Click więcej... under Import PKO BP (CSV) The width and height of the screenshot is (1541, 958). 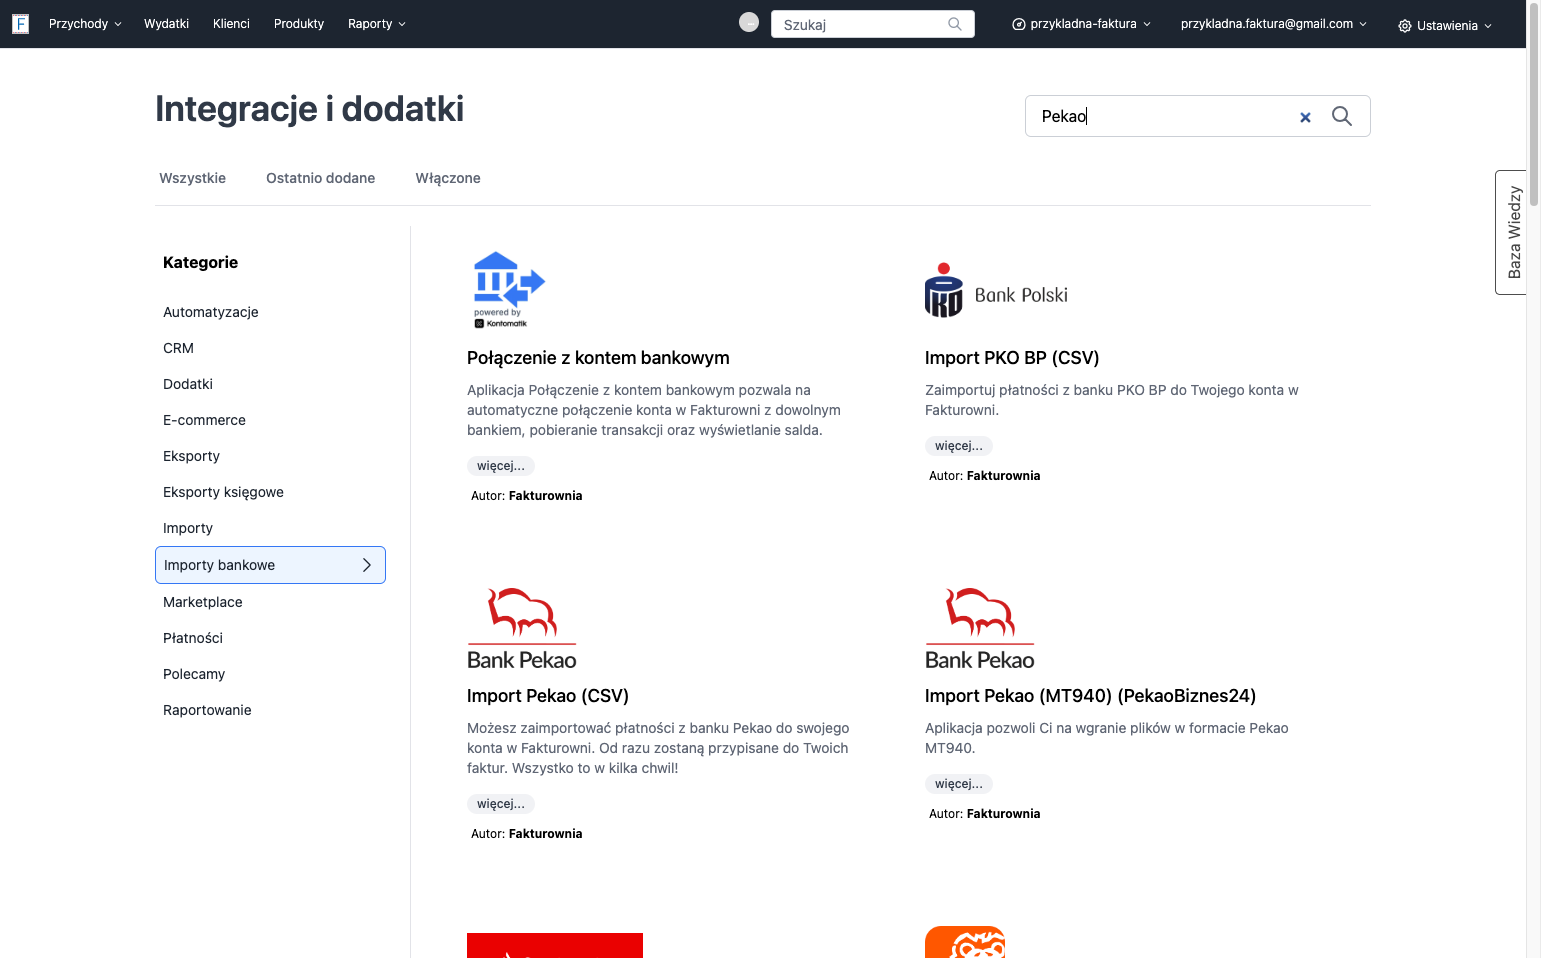coord(959,446)
